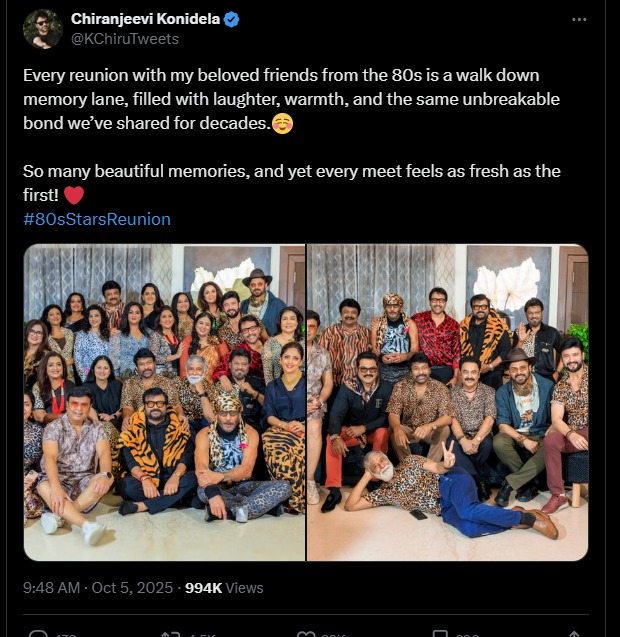This screenshot has width=620, height=637.
Task: Click the like count number
Action: click(335, 634)
